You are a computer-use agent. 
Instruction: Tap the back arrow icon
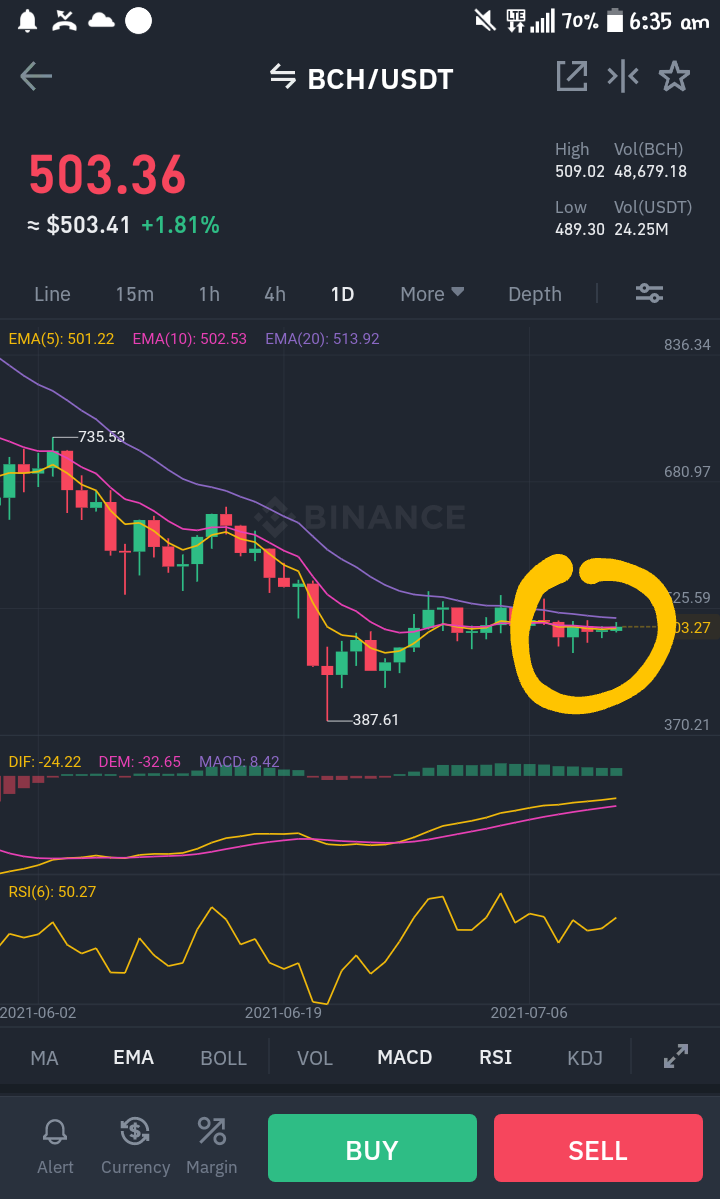pos(36,76)
